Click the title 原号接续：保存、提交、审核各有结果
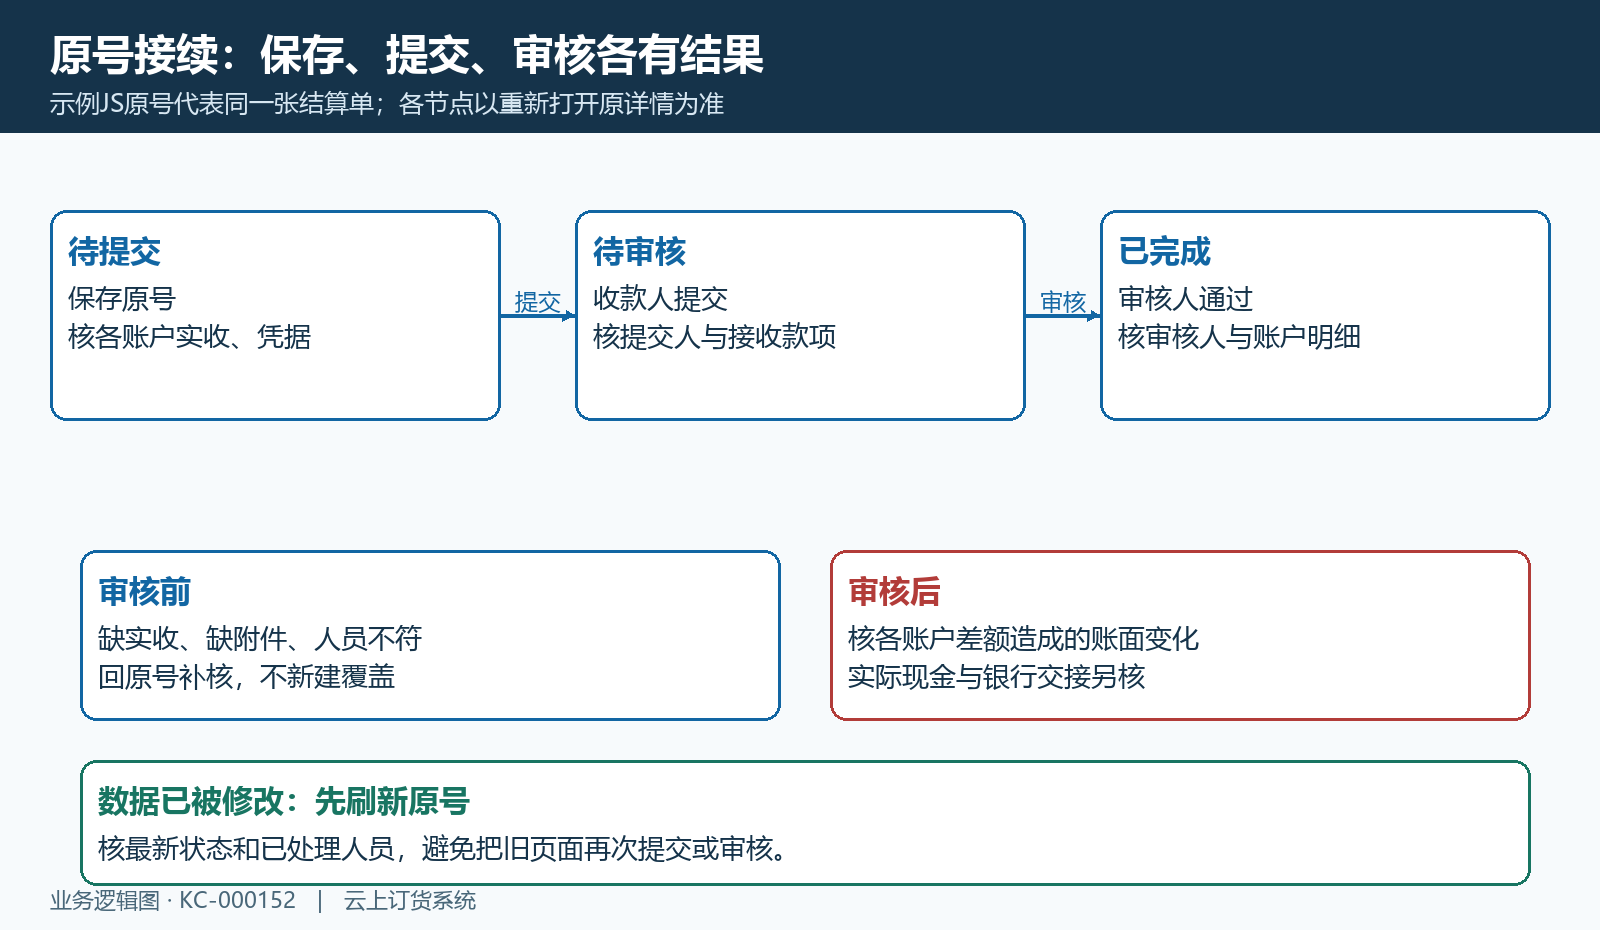 406,55
